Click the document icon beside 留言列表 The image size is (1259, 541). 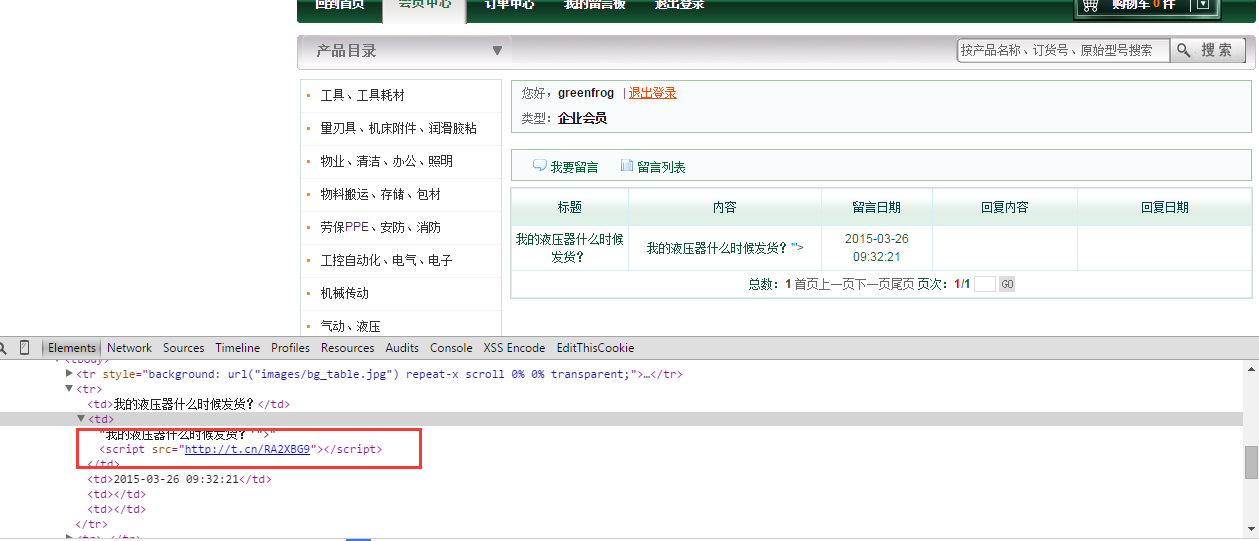pyautogui.click(x=627, y=166)
